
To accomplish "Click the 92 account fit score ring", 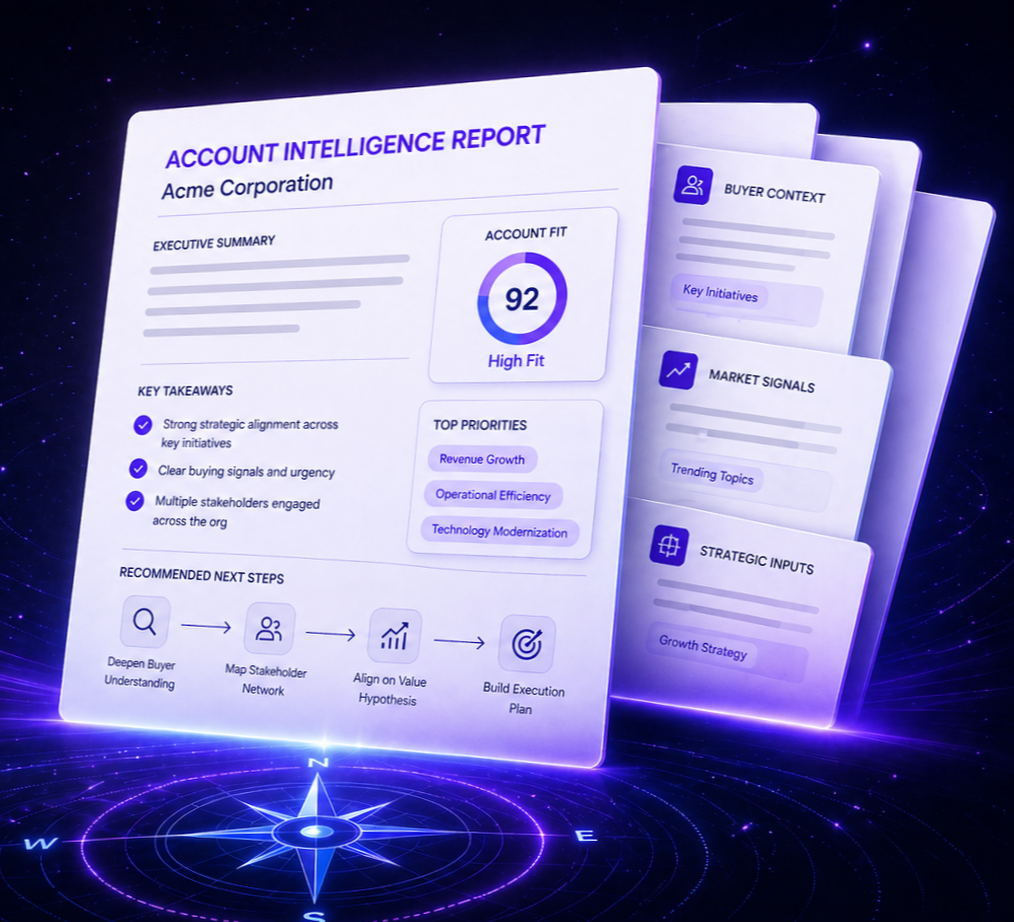I will click(x=523, y=299).
